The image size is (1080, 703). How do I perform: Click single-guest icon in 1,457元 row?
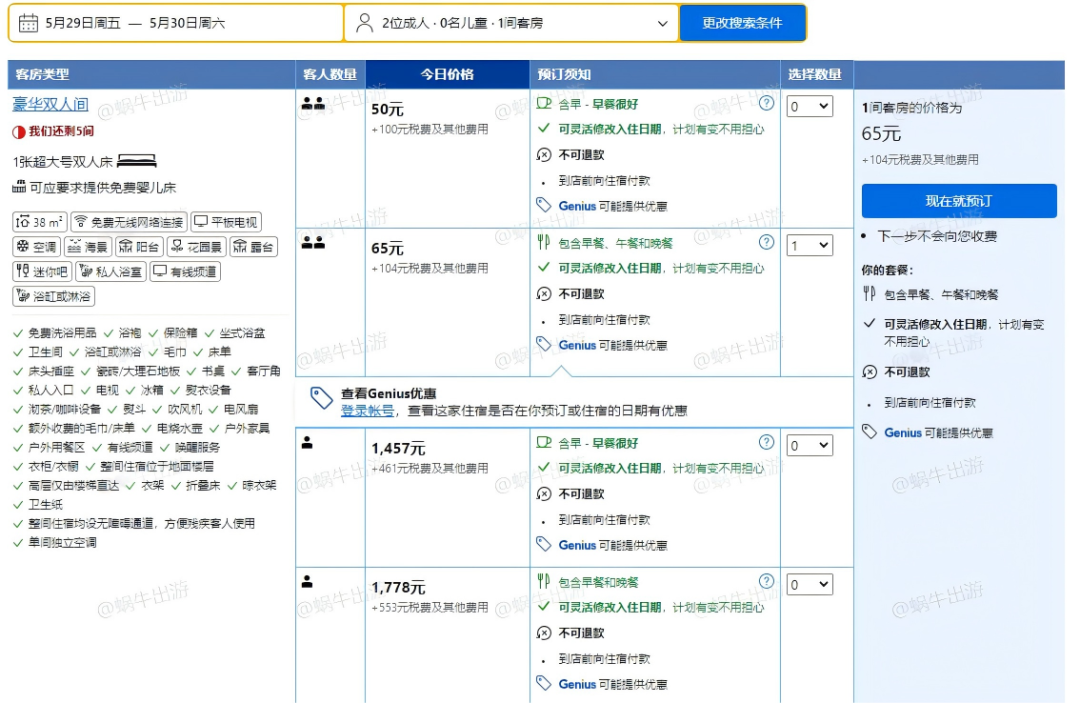pos(307,443)
